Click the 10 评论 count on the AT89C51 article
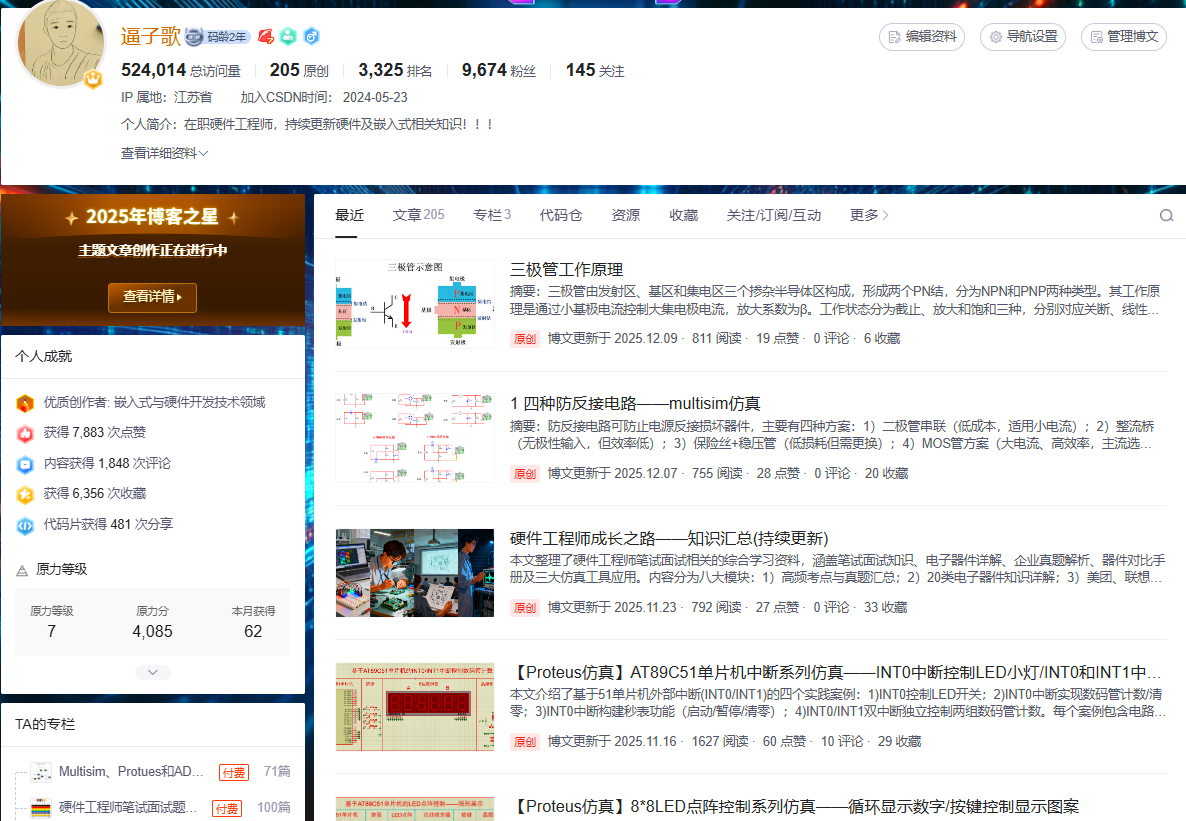This screenshot has width=1186, height=821. 842,742
